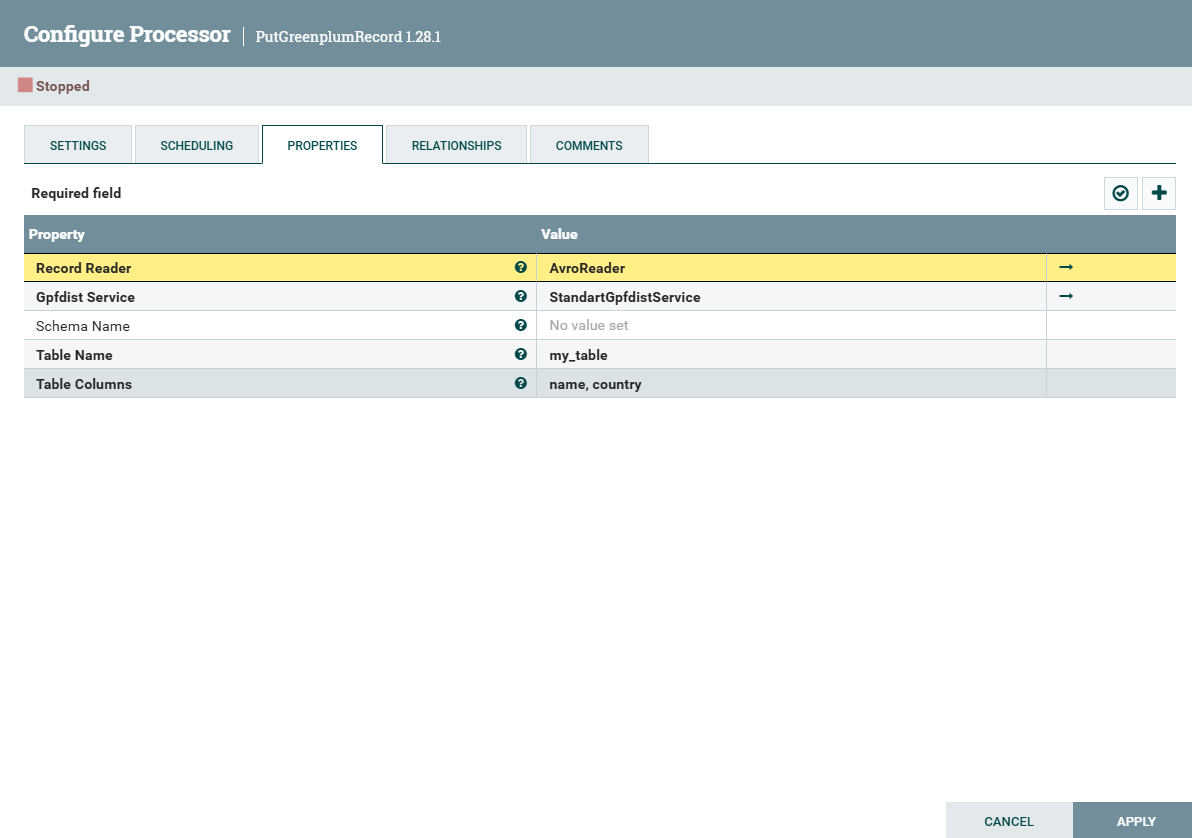Click the verify properties checkmark icon
Image resolution: width=1192 pixels, height=838 pixels.
[x=1121, y=193]
